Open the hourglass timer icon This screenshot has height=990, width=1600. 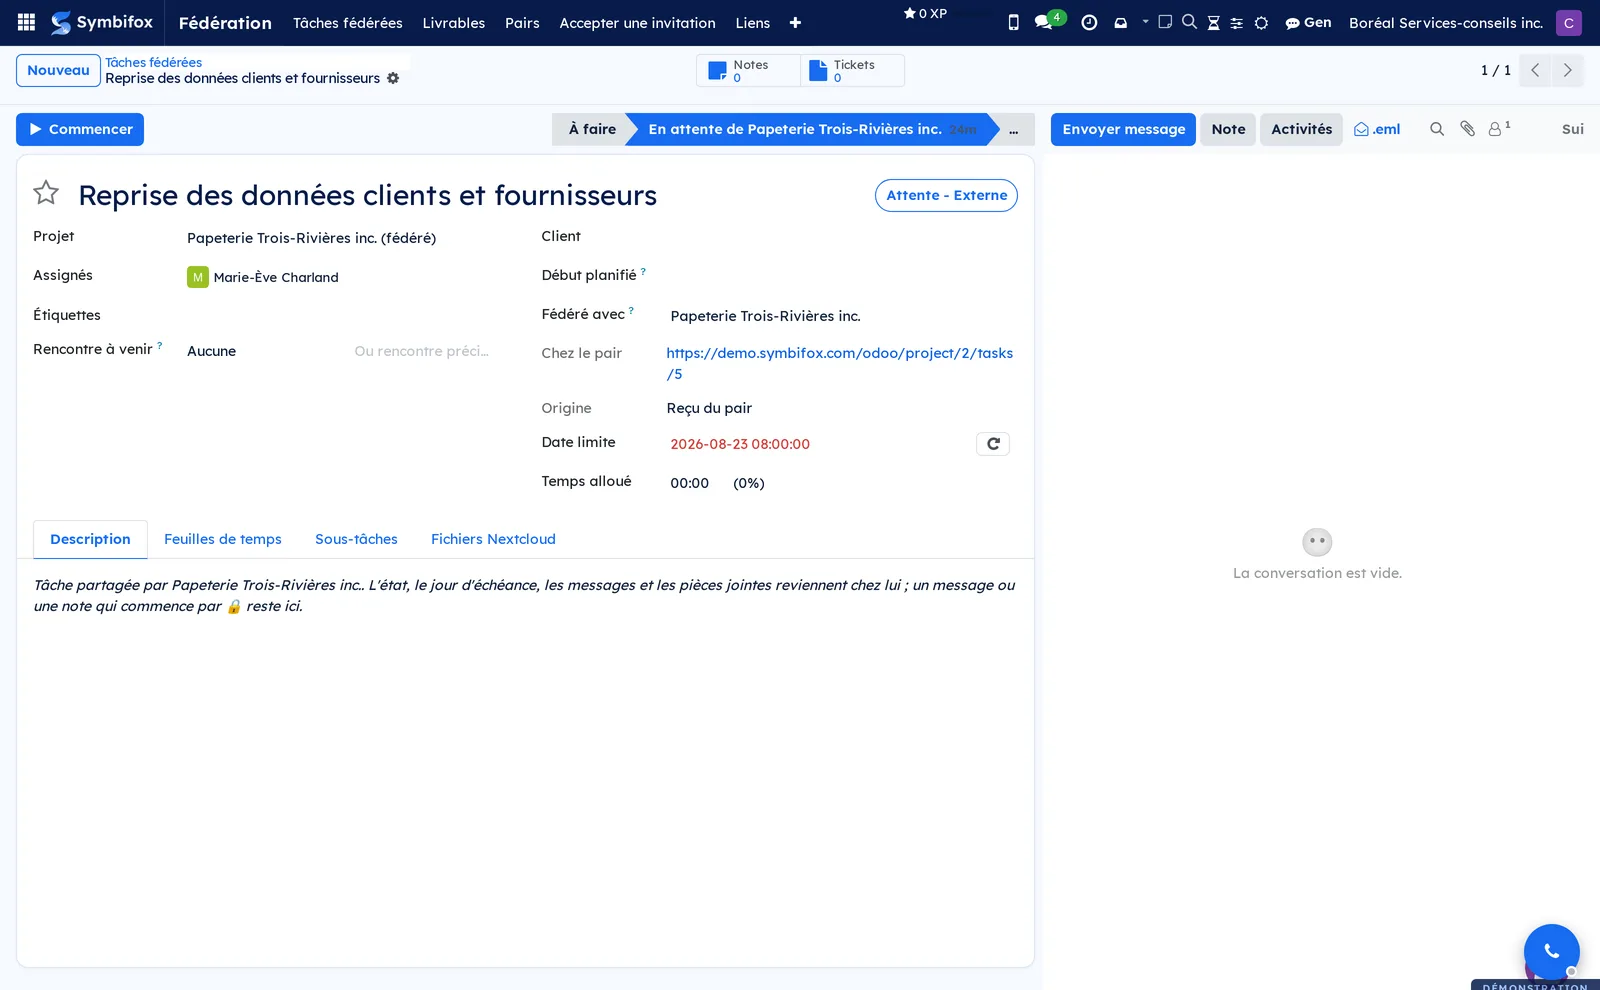(x=1213, y=23)
